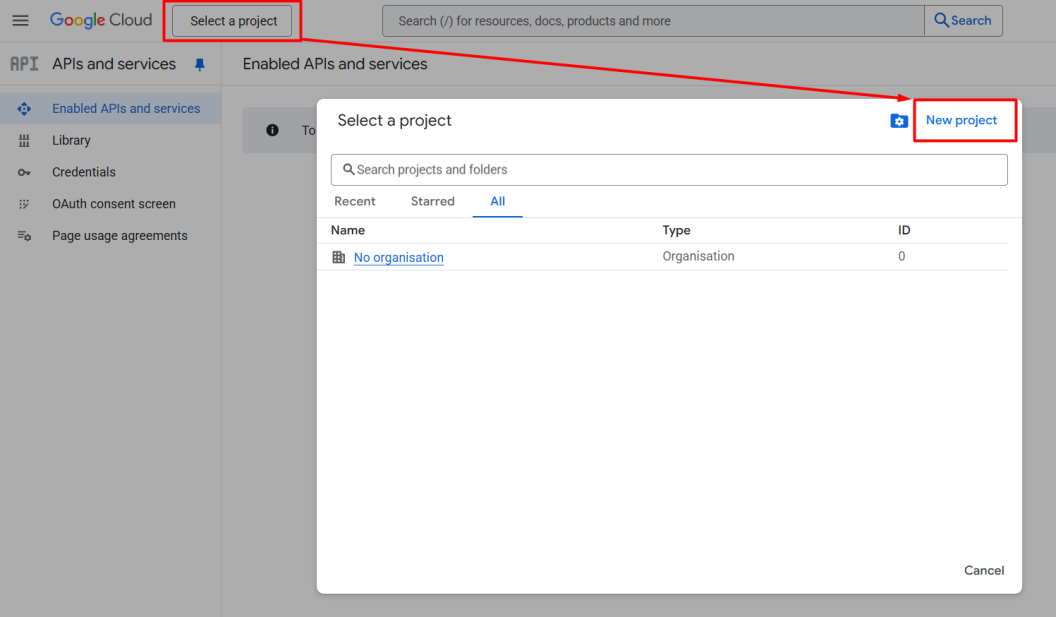This screenshot has width=1056, height=617.
Task: Click the OAuth consent screen icon
Action: [x=24, y=203]
